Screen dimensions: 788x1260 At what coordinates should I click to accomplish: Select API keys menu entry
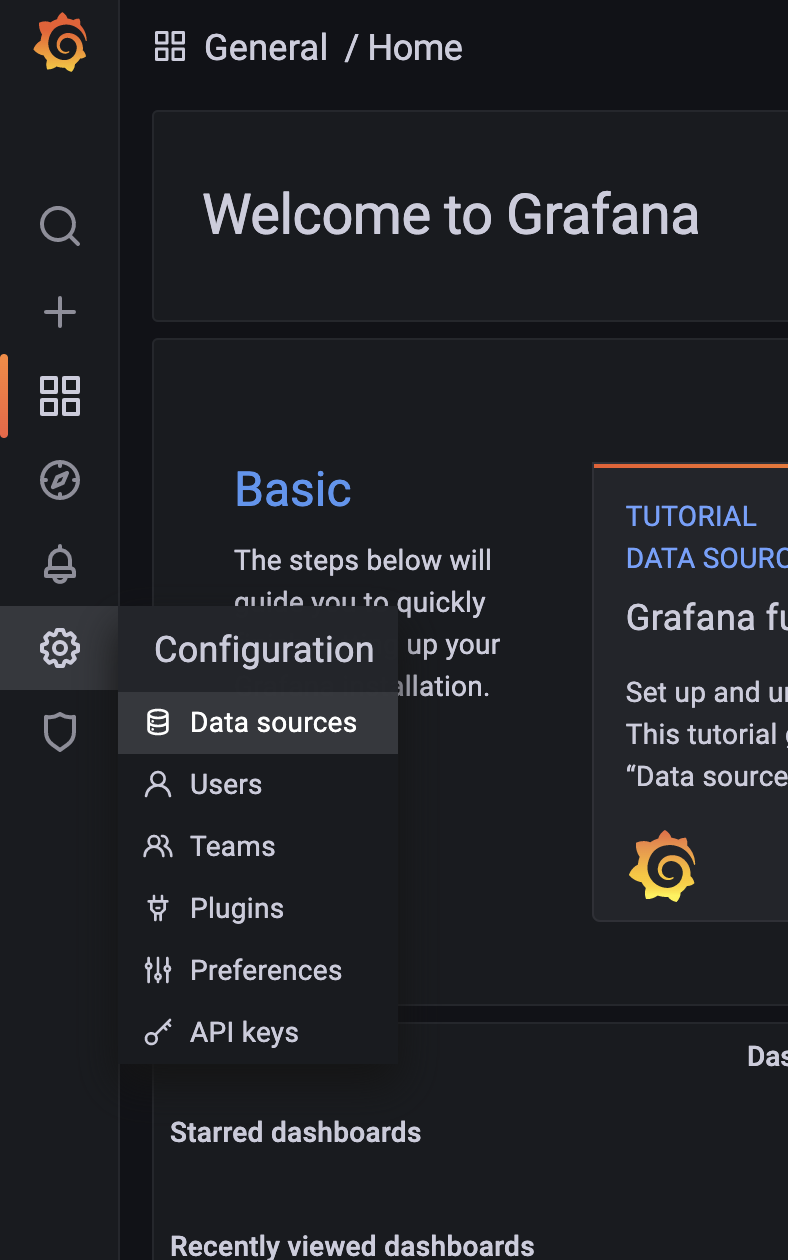point(244,1033)
